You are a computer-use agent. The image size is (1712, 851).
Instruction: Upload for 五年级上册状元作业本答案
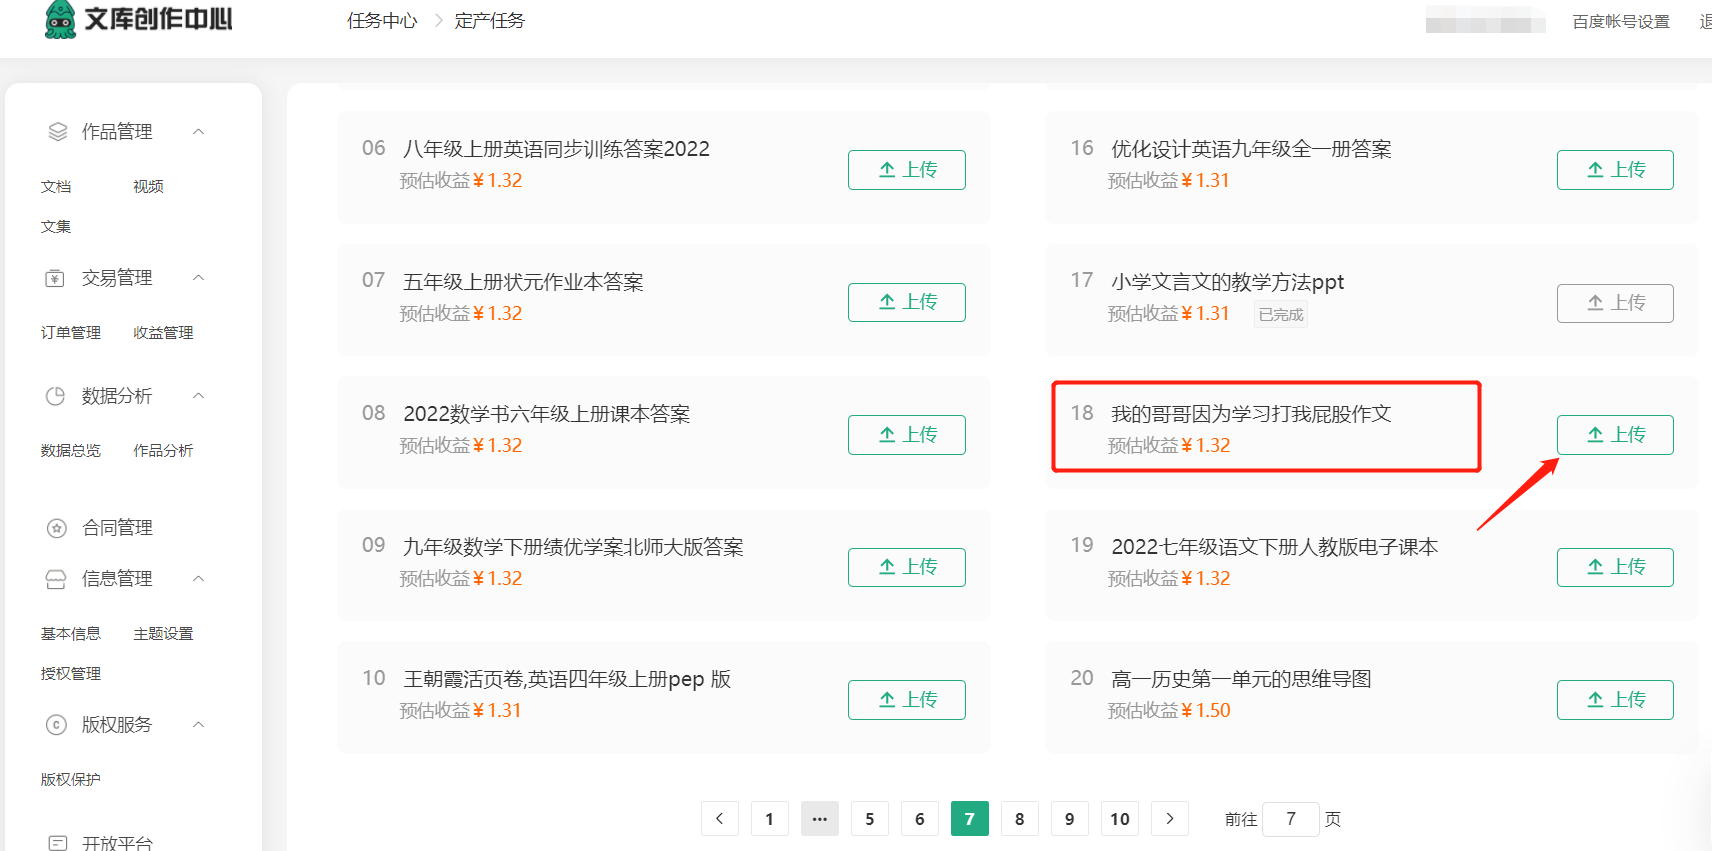point(907,302)
